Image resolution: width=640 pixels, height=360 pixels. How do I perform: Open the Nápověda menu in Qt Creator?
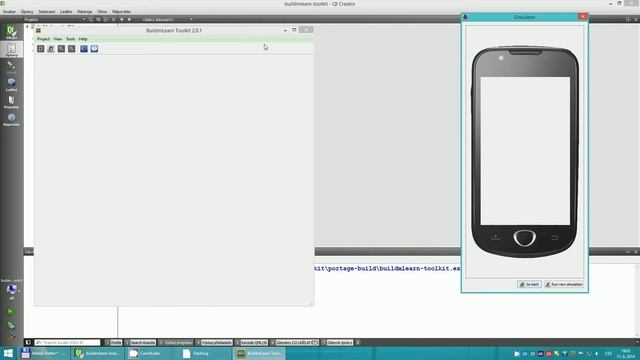coord(121,11)
